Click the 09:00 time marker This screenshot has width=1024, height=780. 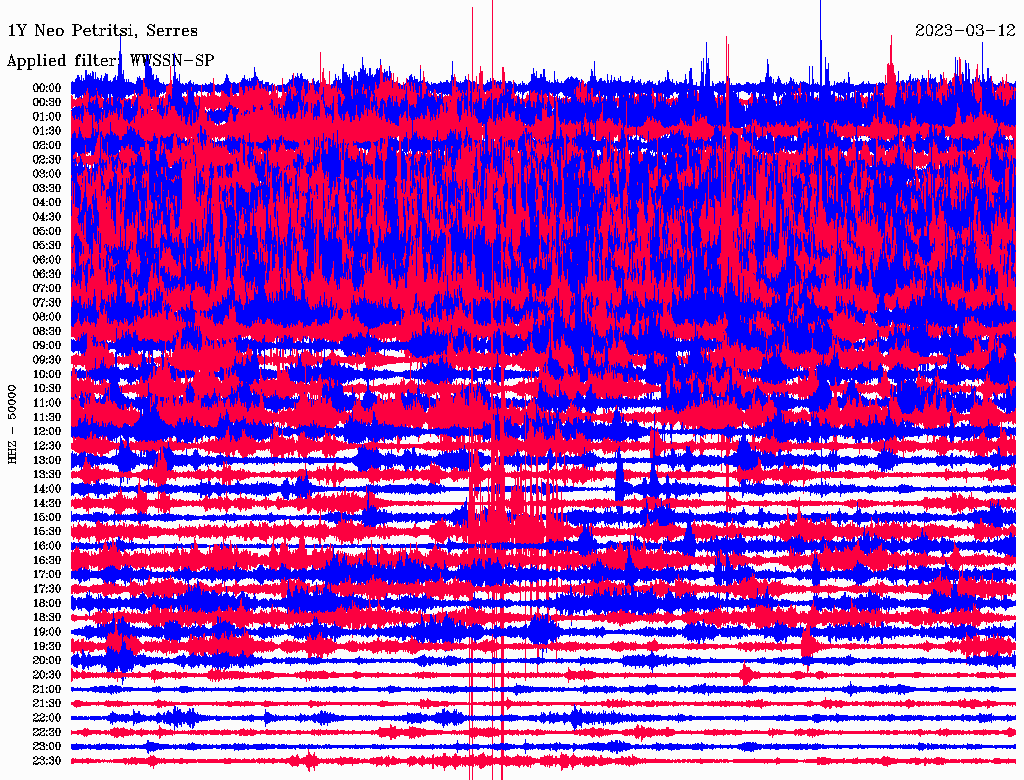click(47, 345)
